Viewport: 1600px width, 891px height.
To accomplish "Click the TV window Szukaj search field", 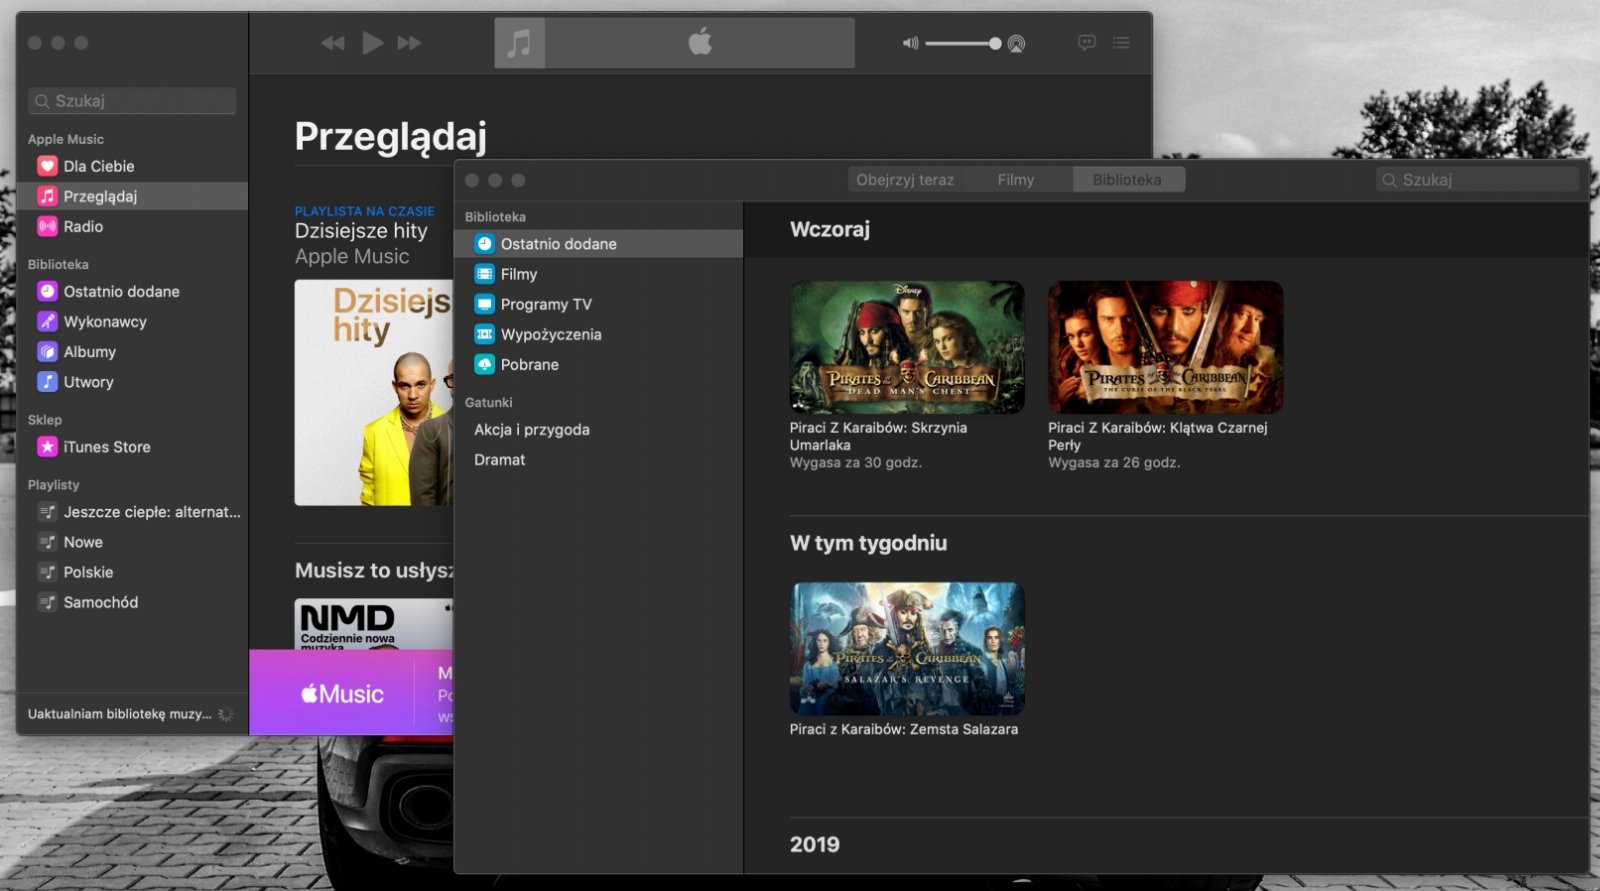I will pyautogui.click(x=1477, y=180).
